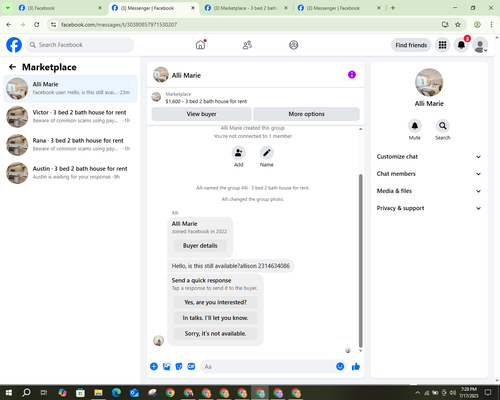Open File Explorer from the taskbar

(x=98, y=393)
